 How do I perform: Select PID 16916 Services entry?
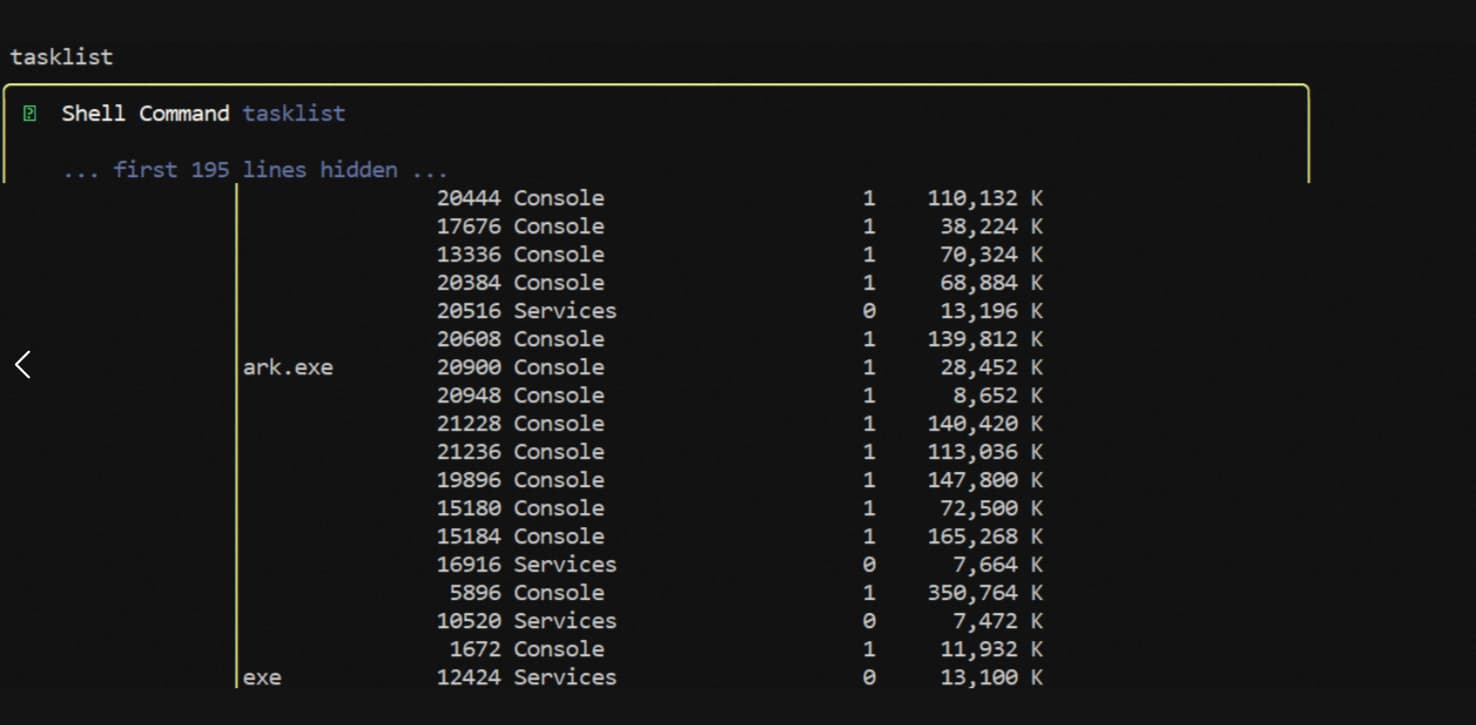[526, 565]
